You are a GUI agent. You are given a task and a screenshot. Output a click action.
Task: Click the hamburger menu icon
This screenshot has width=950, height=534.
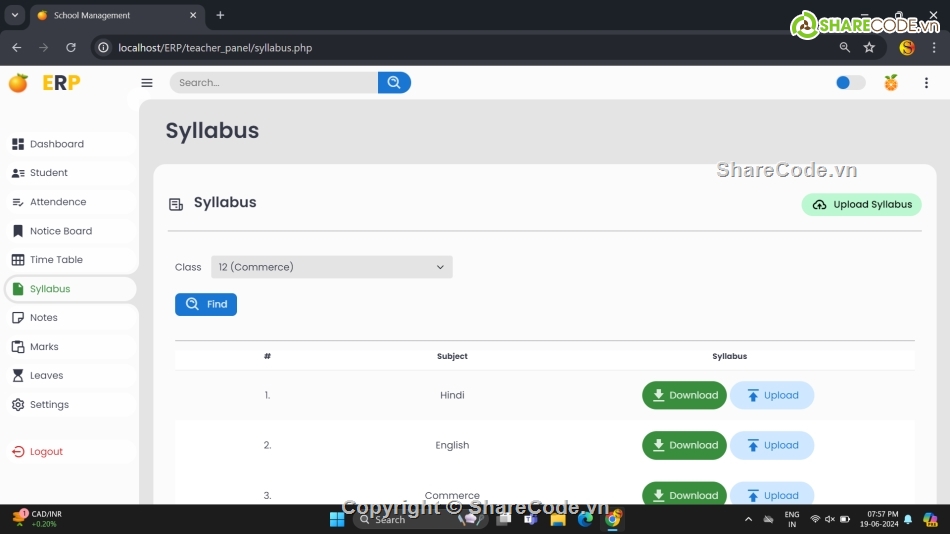pos(147,83)
